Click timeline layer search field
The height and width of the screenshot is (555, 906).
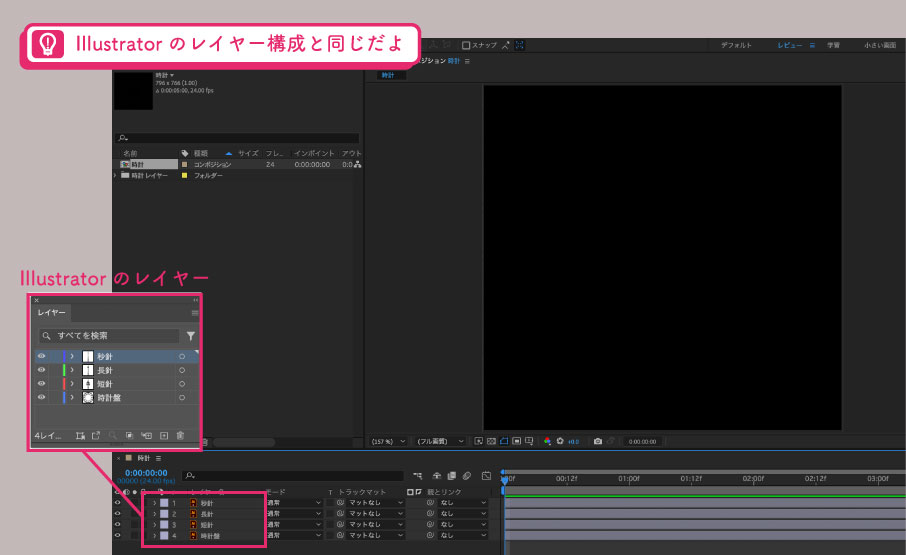[293, 476]
